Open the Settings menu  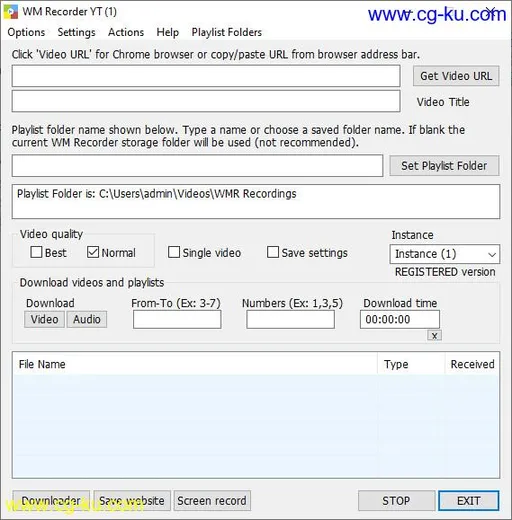(76, 32)
